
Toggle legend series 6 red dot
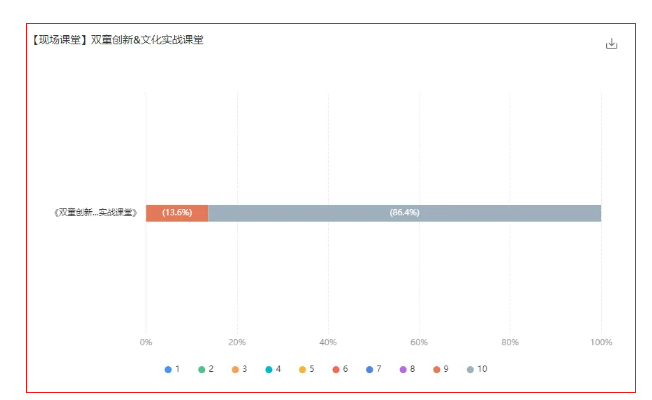[x=336, y=369]
